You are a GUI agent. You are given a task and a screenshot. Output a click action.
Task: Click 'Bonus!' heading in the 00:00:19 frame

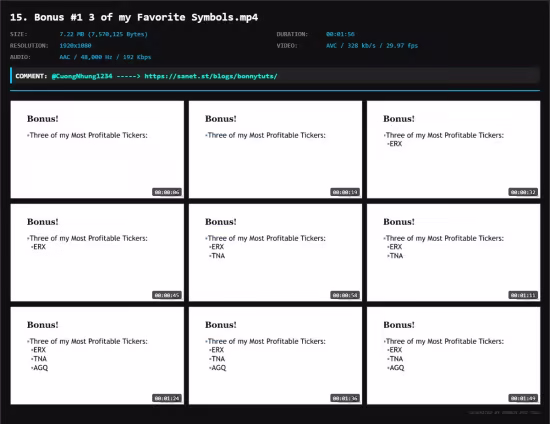coord(221,119)
